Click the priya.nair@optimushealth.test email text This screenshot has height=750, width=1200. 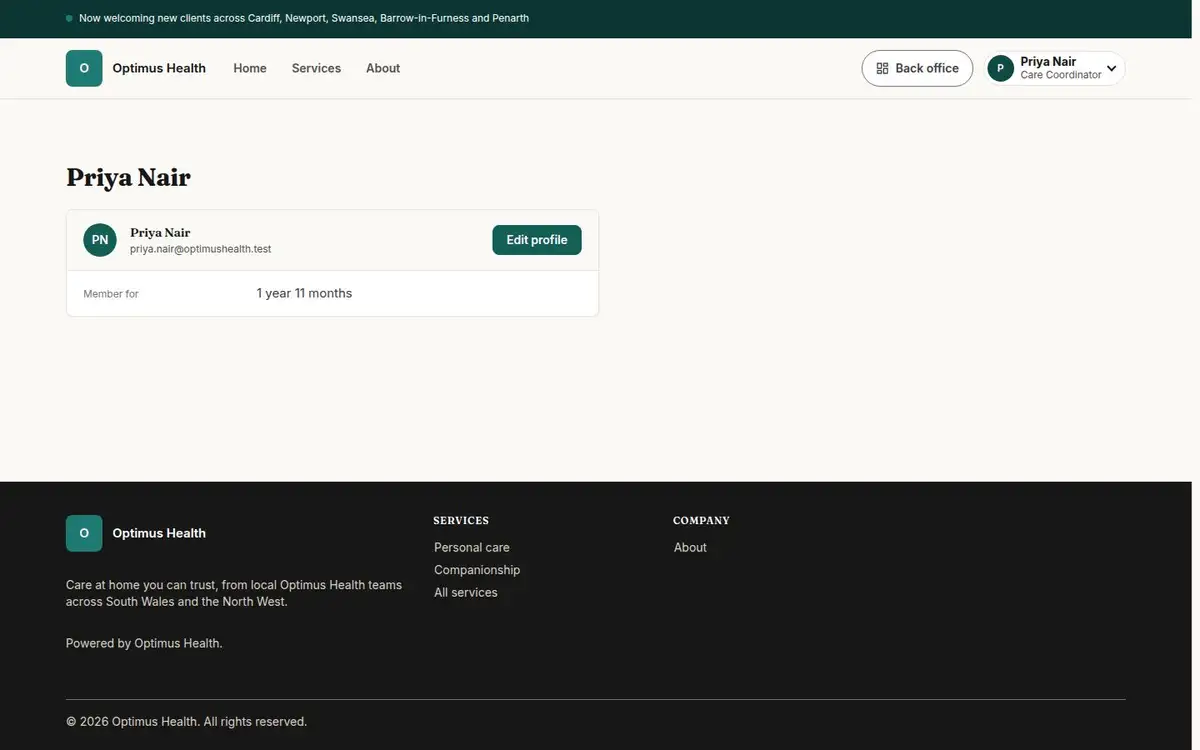(201, 249)
